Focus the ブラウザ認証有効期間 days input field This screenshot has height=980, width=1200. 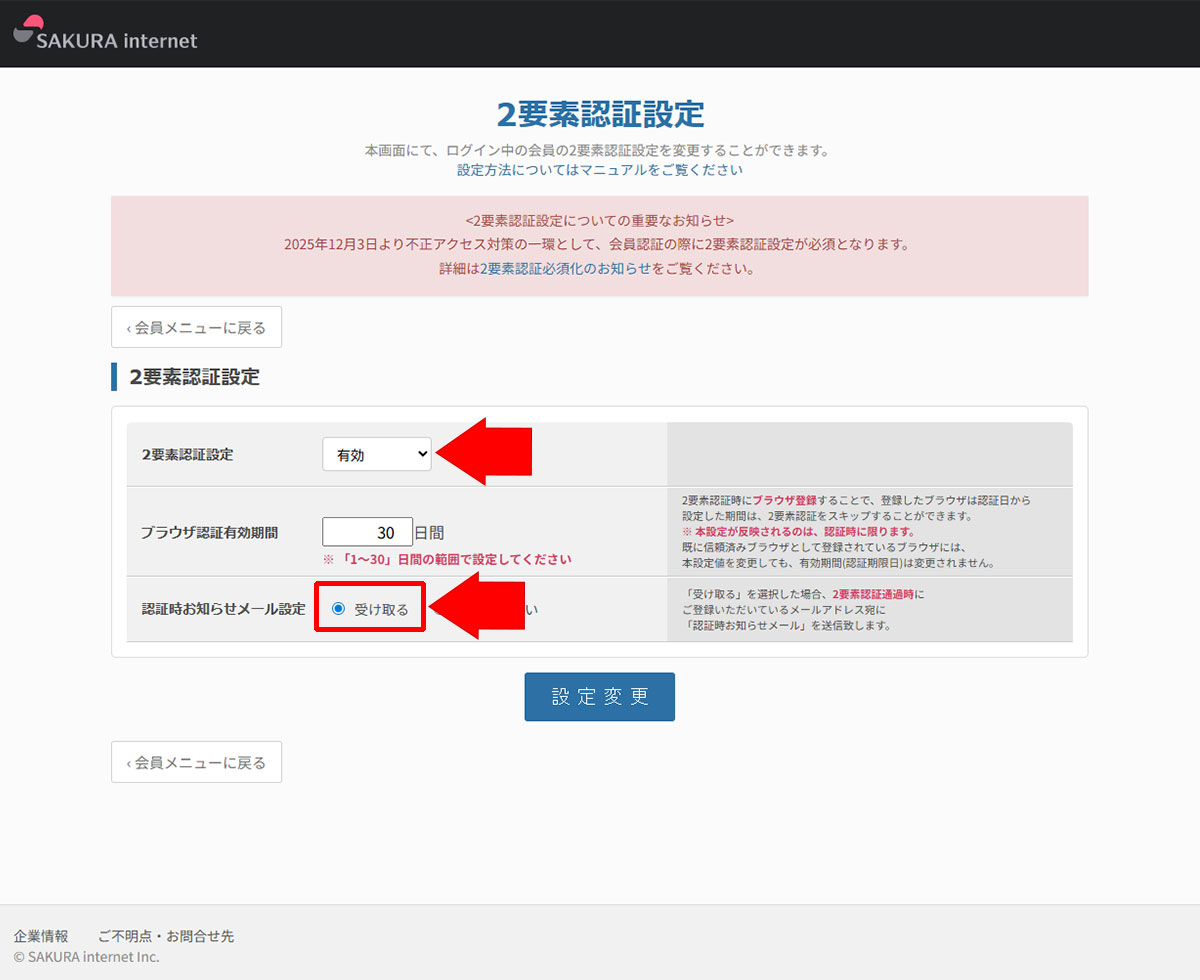click(367, 532)
